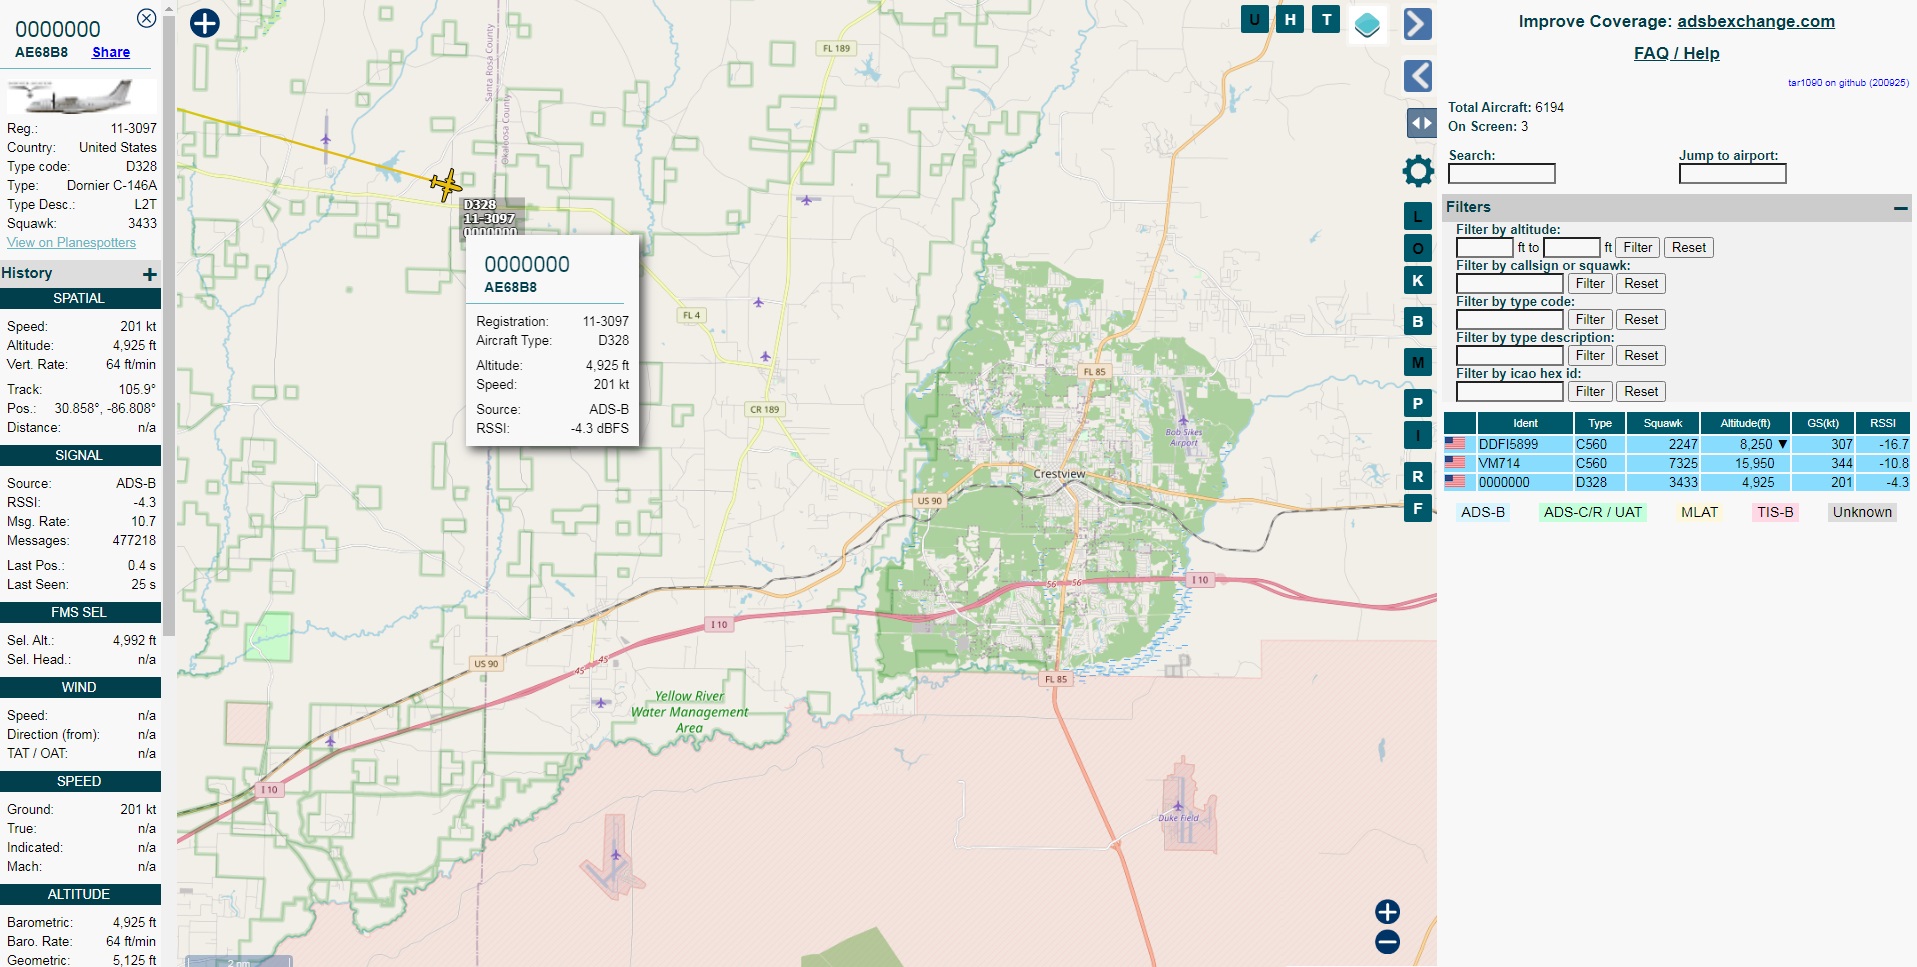Reset the type code filter

pos(1641,320)
